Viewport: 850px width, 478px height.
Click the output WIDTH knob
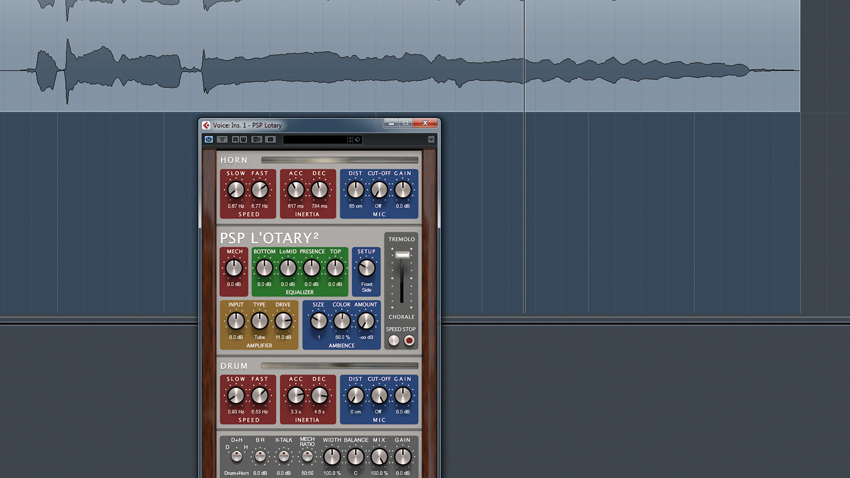(332, 457)
